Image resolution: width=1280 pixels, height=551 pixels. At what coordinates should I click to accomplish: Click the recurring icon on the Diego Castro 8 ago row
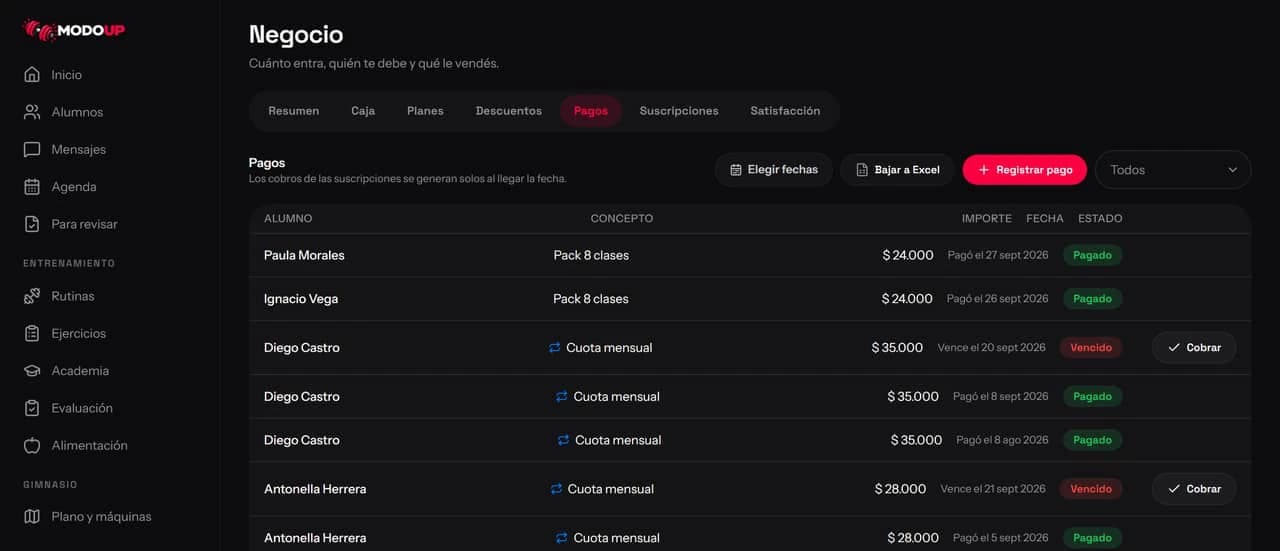pos(564,440)
